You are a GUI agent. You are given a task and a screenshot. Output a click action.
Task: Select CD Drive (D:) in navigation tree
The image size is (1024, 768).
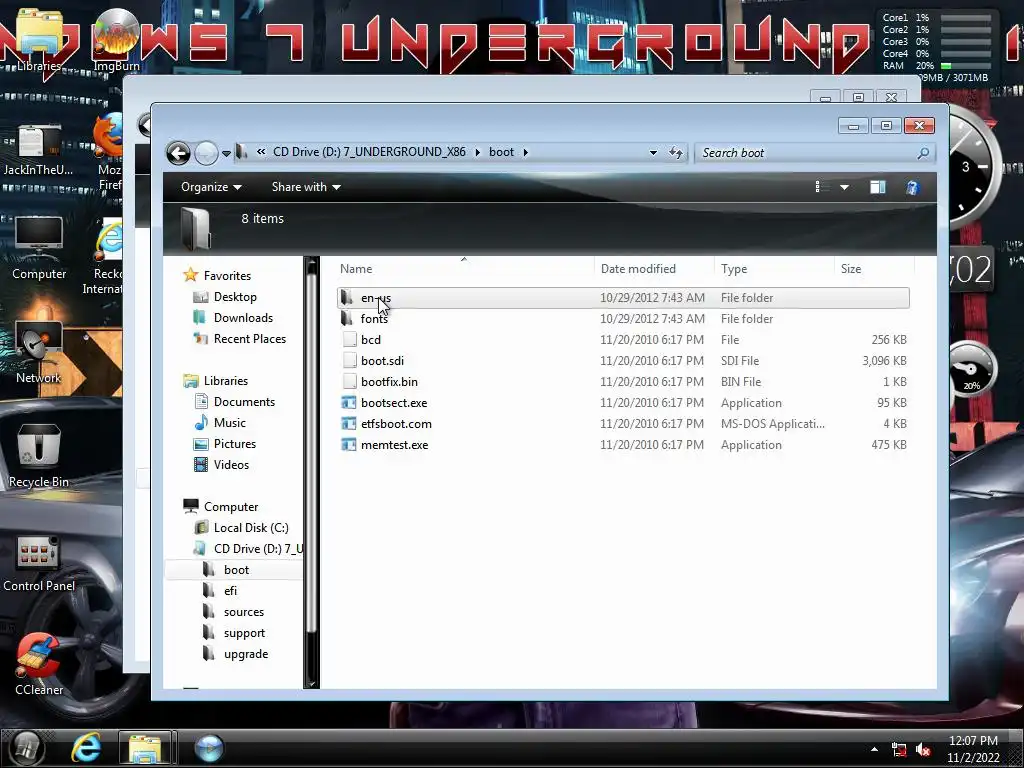pos(258,549)
